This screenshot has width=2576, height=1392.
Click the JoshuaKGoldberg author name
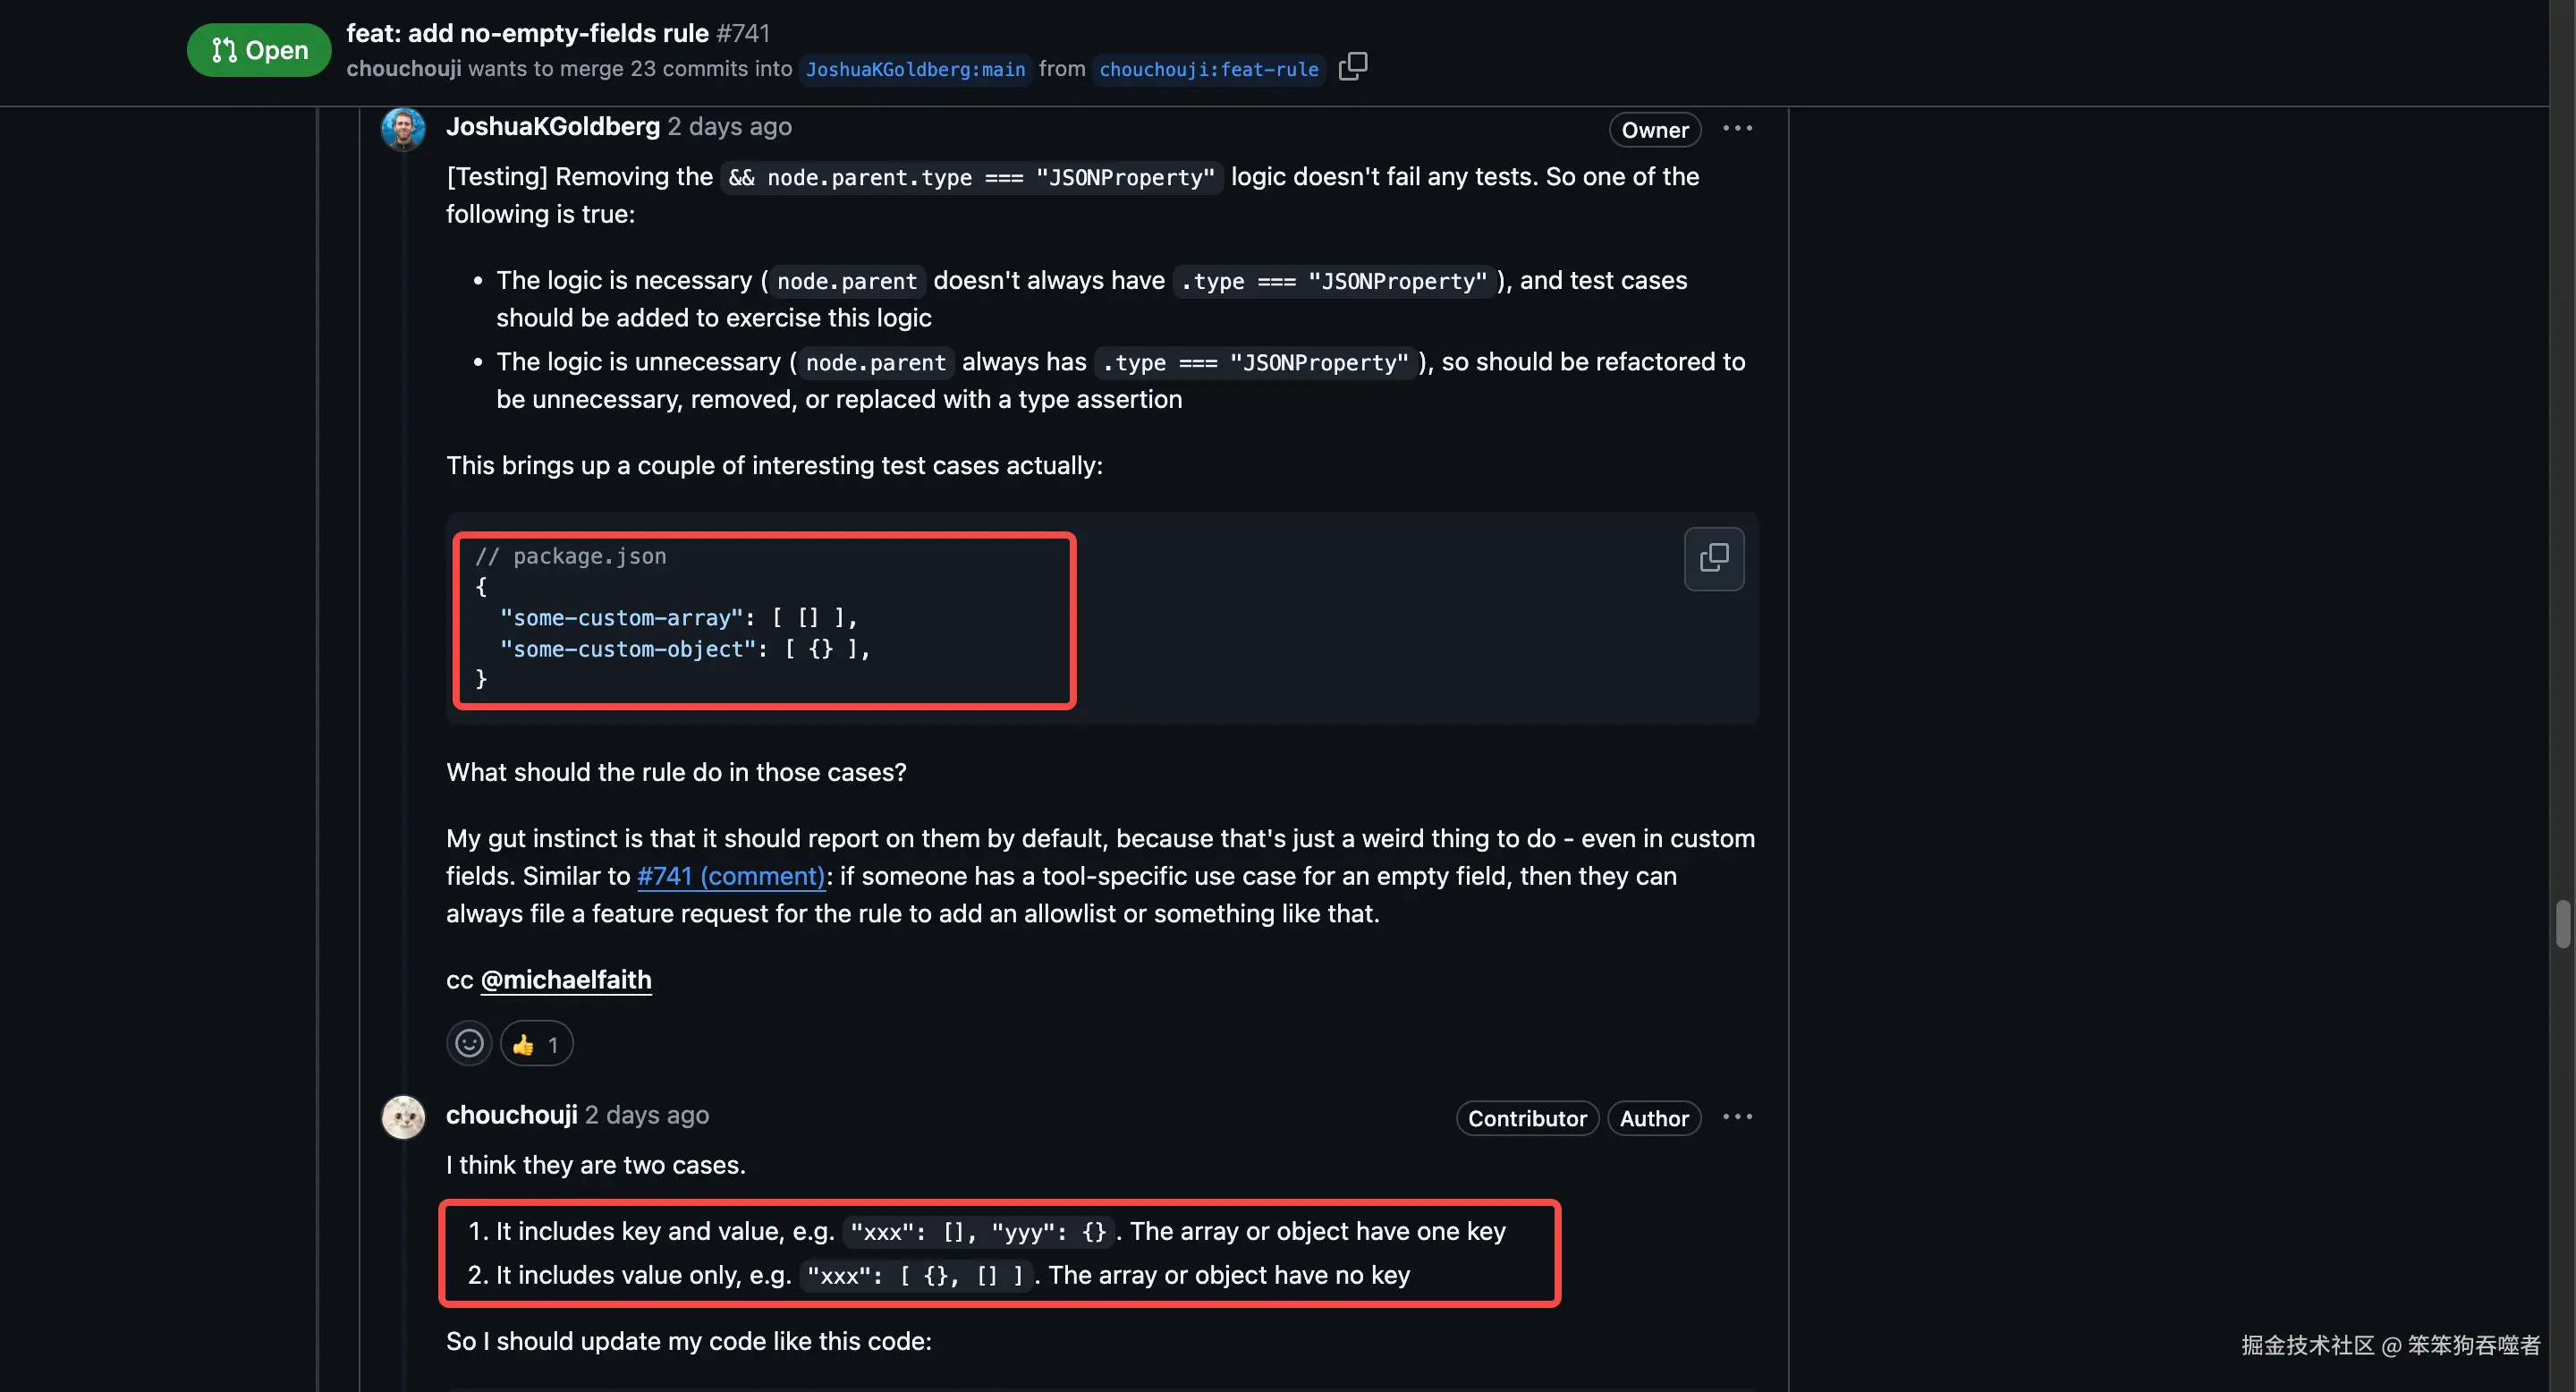point(552,127)
